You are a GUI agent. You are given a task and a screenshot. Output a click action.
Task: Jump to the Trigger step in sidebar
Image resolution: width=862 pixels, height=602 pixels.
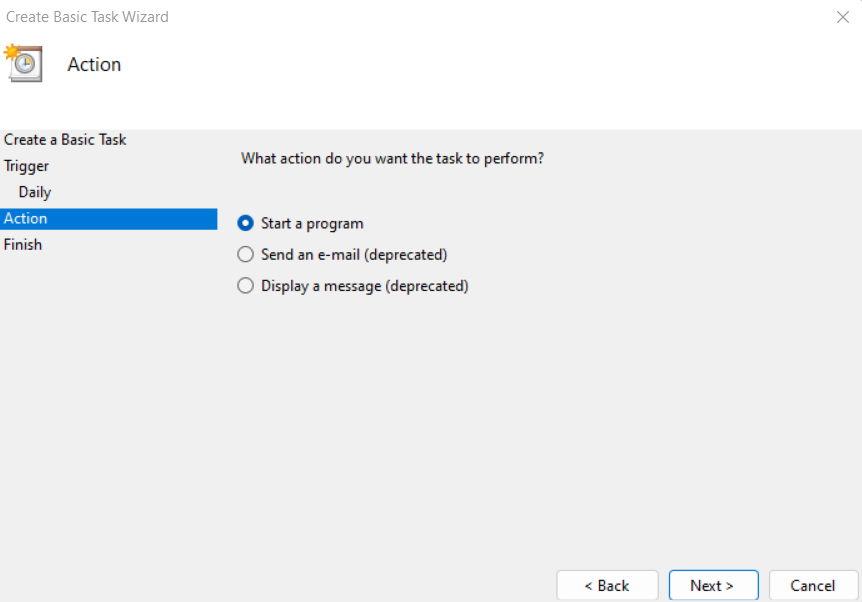point(27,166)
